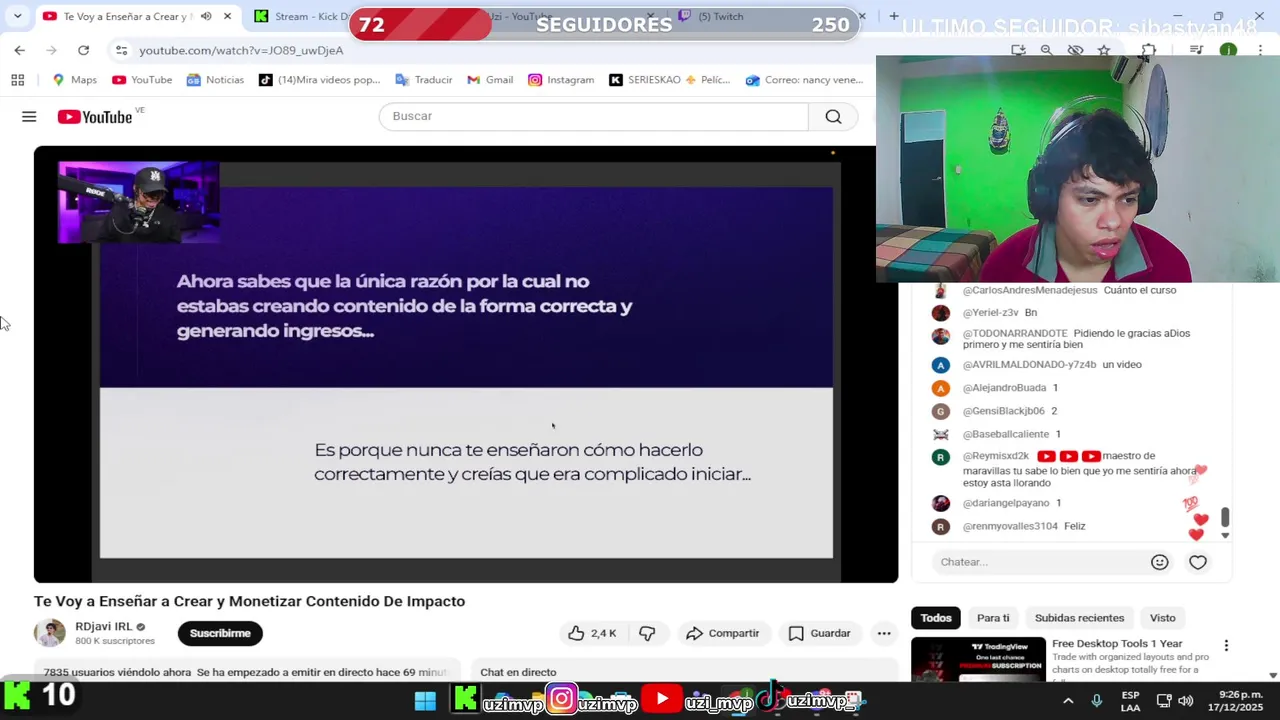View site information icon in address bar

coord(121,50)
